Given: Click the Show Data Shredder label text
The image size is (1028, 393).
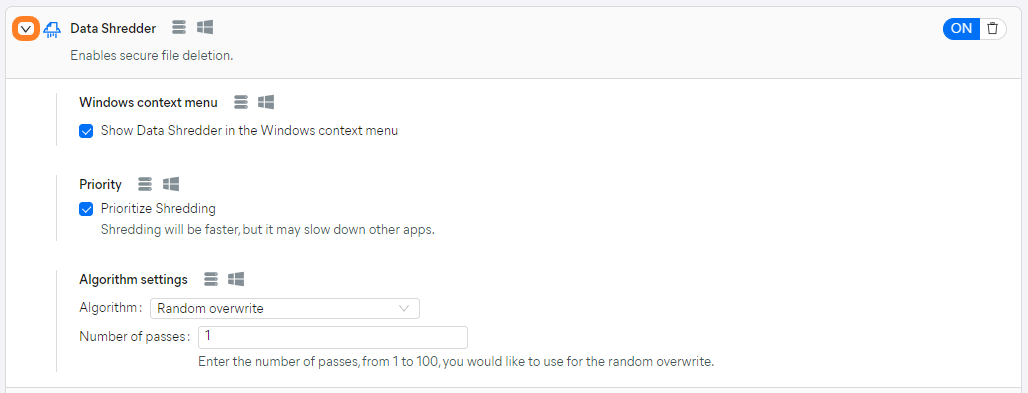Looking at the screenshot, I should (x=249, y=131).
